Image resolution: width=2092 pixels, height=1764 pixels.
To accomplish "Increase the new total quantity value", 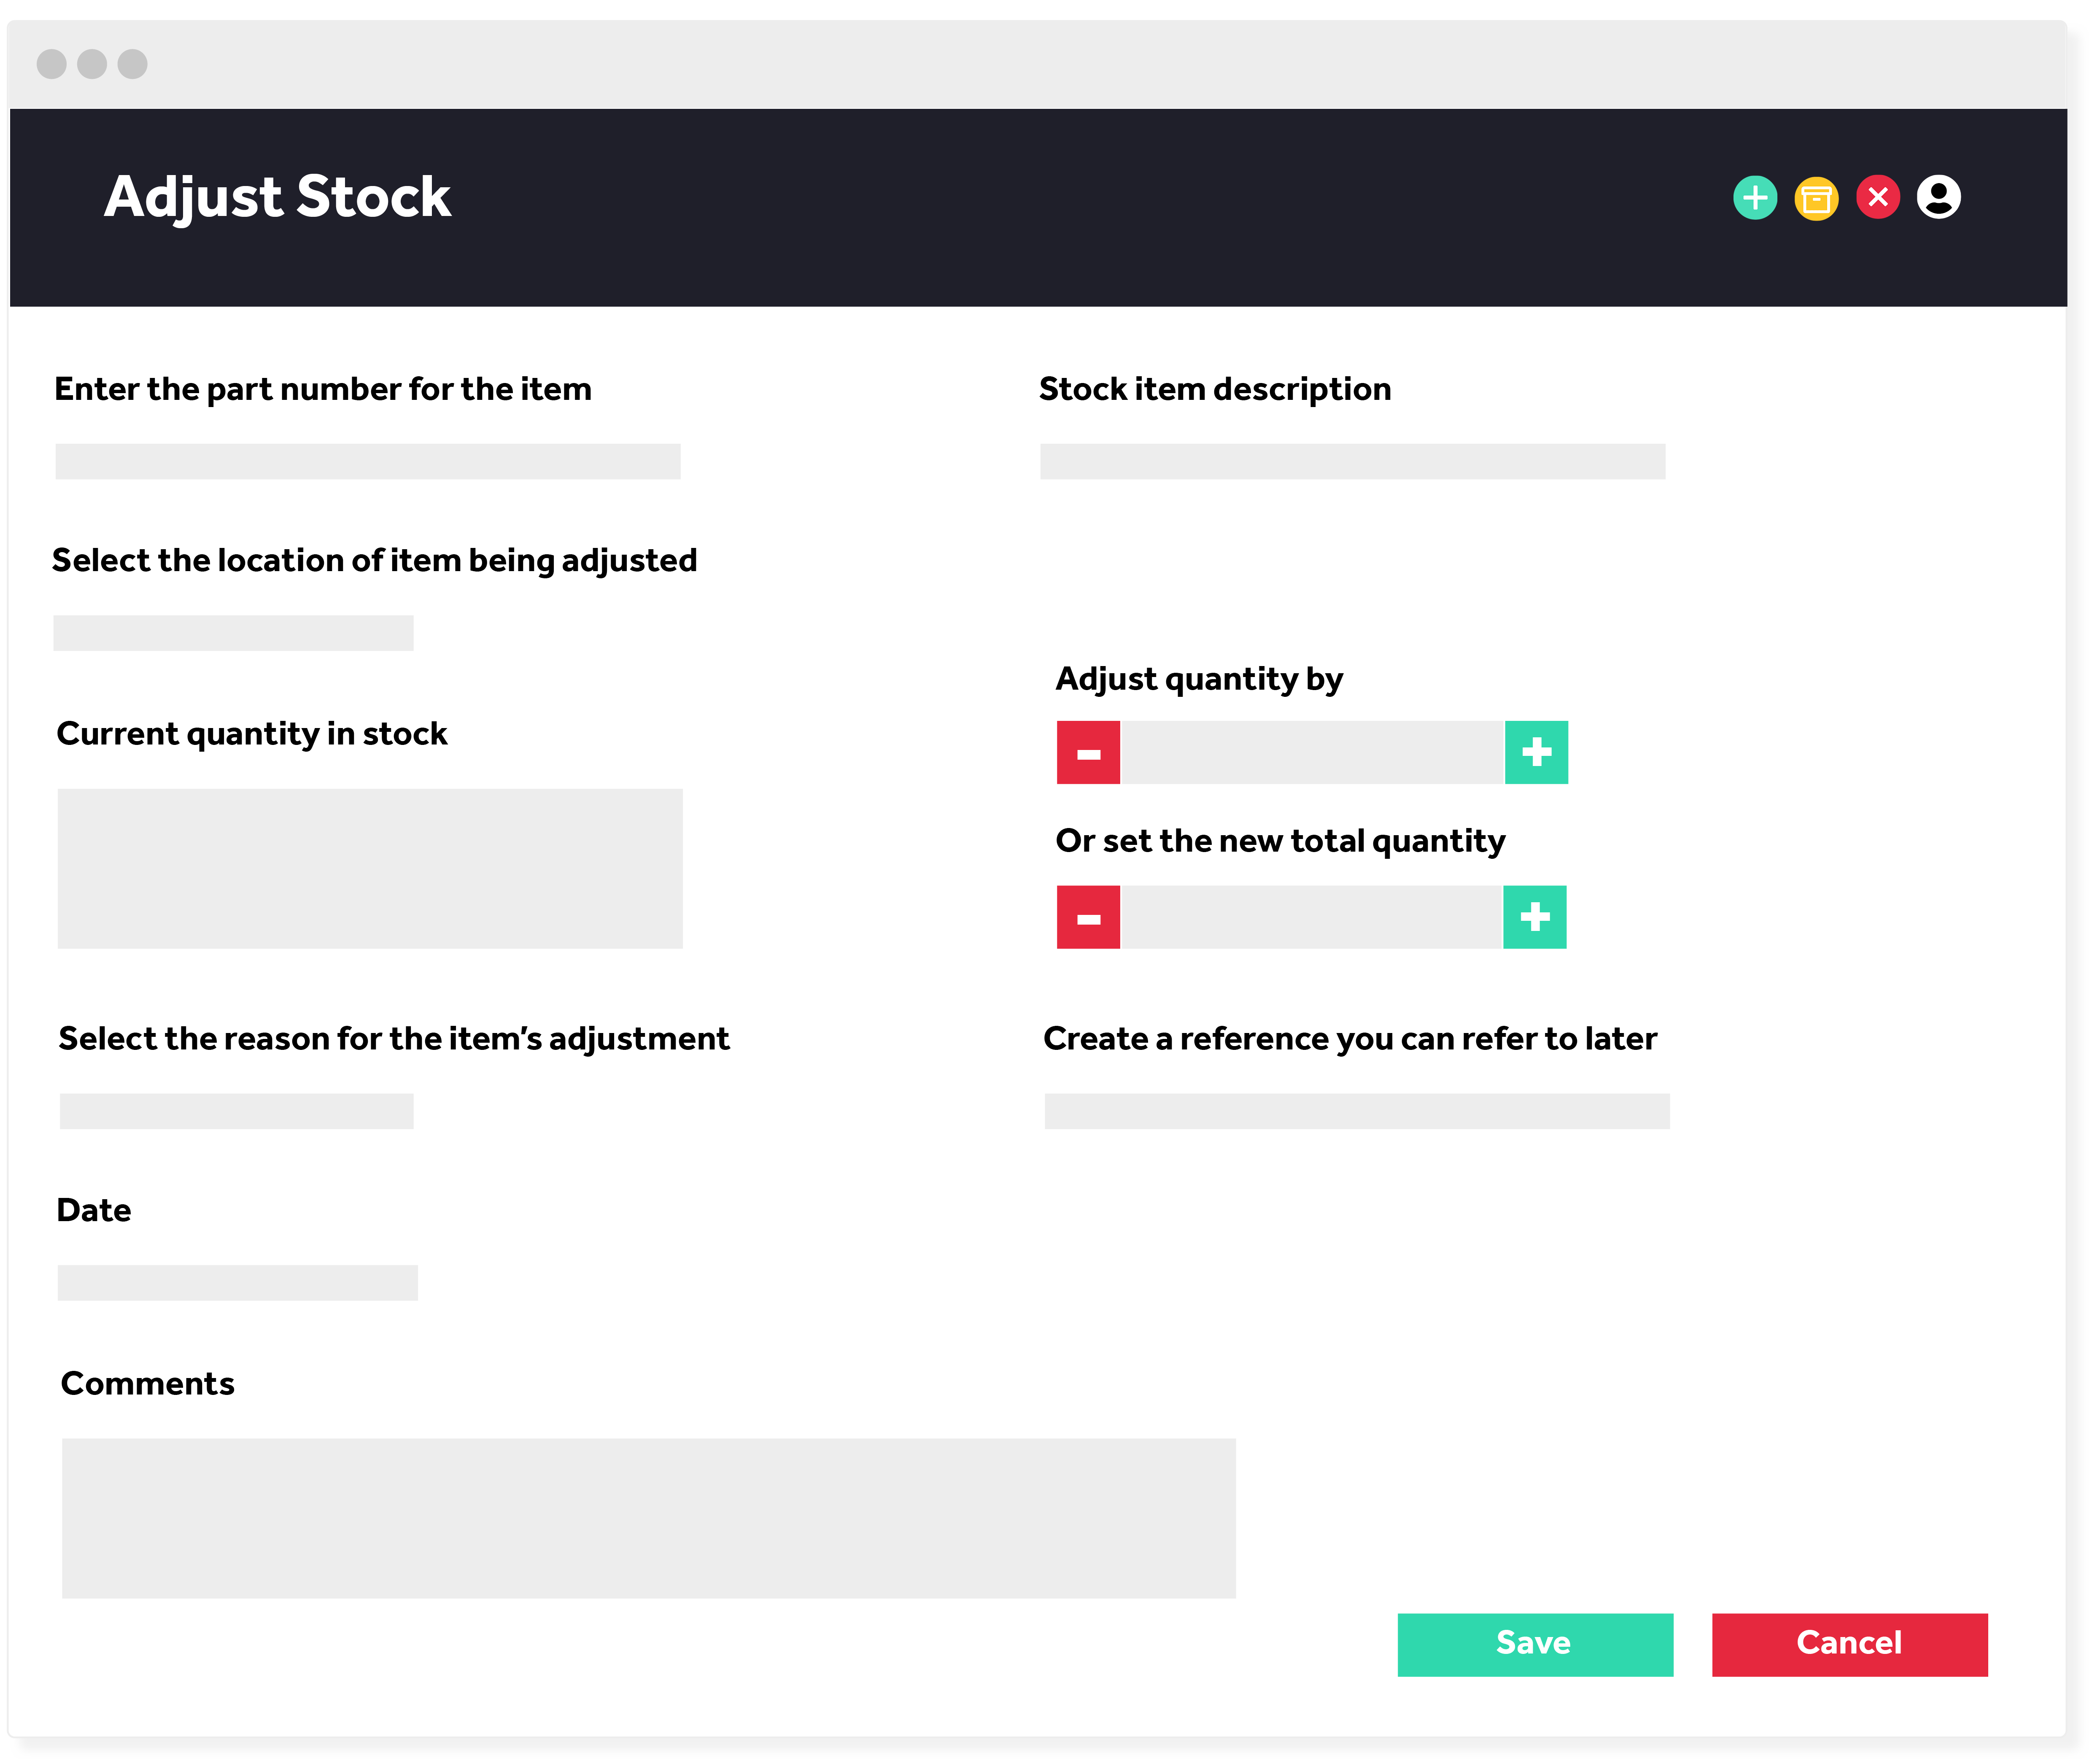I will 1535,917.
